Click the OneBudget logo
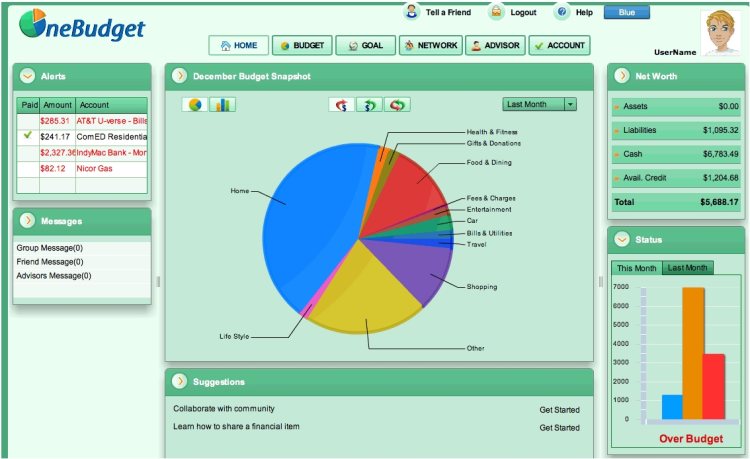 click(x=81, y=26)
